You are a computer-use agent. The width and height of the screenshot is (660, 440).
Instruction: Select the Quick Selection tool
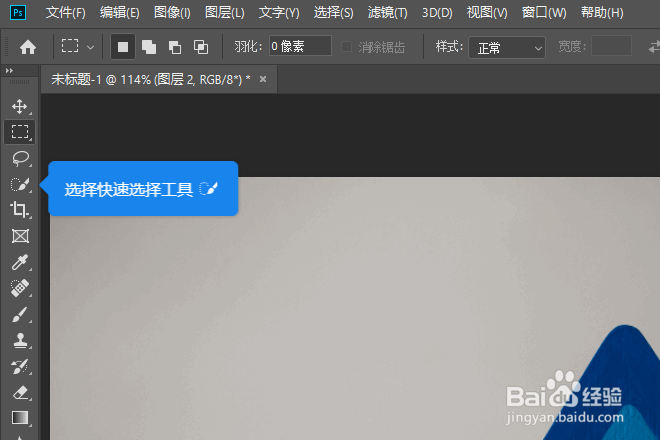pos(20,184)
